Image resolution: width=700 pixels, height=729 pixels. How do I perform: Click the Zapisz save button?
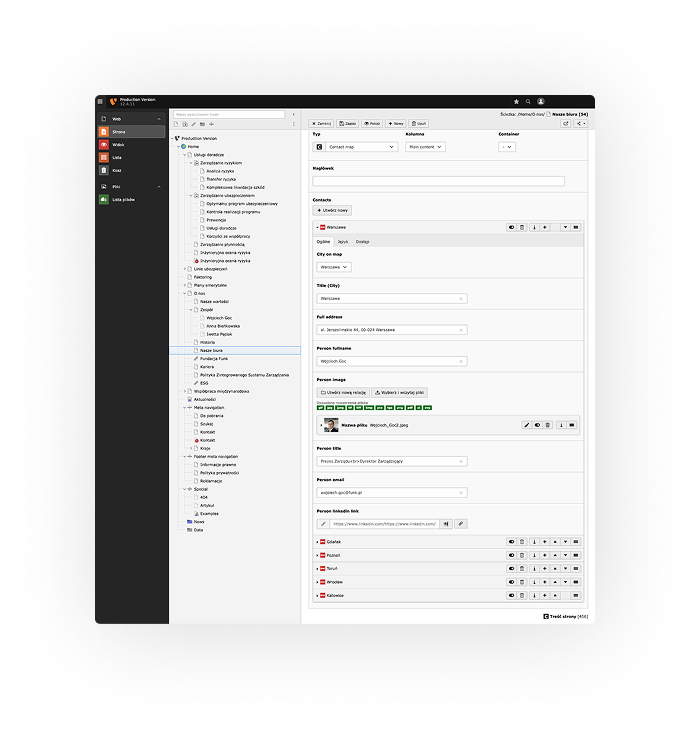pos(348,123)
